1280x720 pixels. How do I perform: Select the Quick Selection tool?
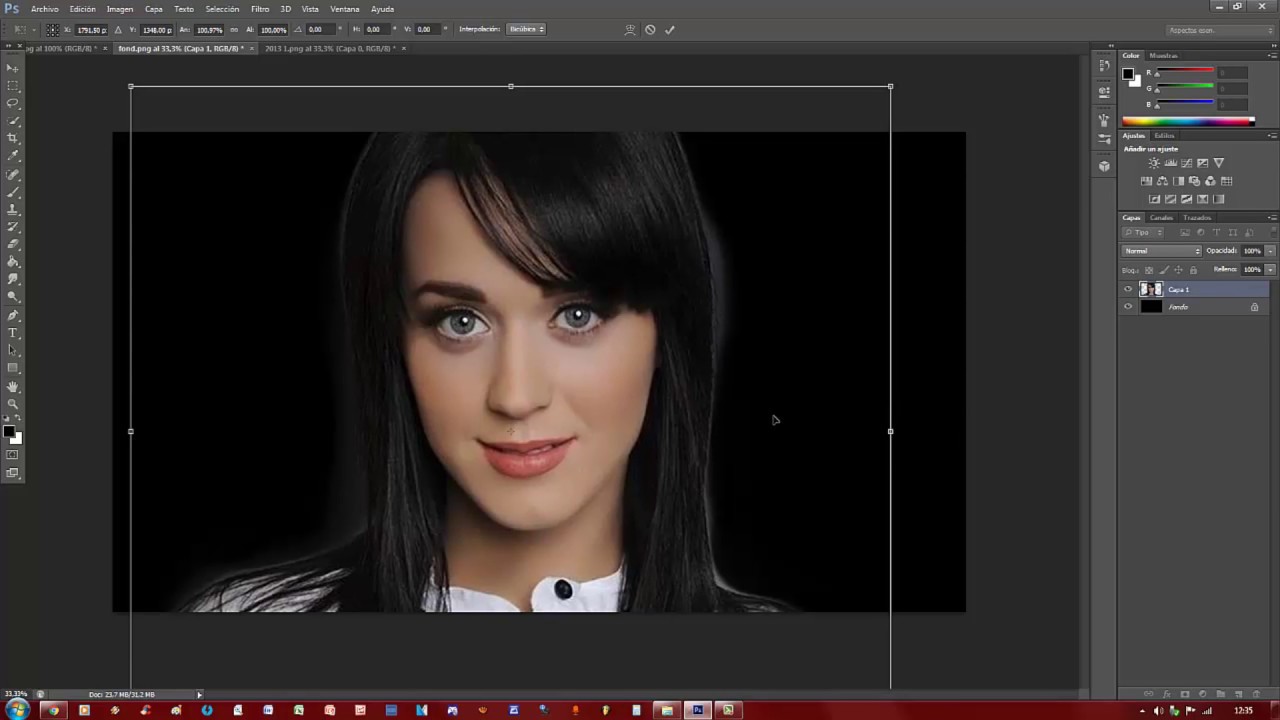point(13,121)
